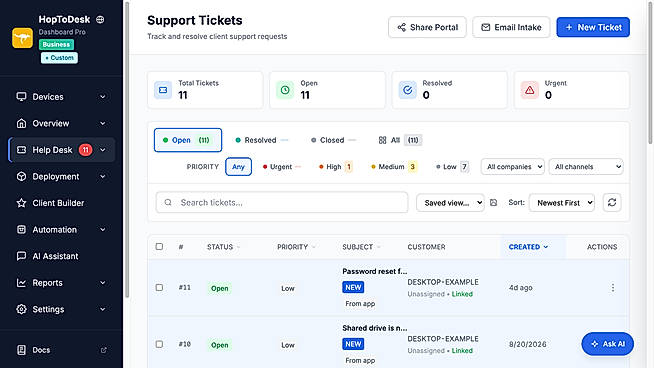
Task: Click the Client Builder star icon
Action: tap(21, 203)
